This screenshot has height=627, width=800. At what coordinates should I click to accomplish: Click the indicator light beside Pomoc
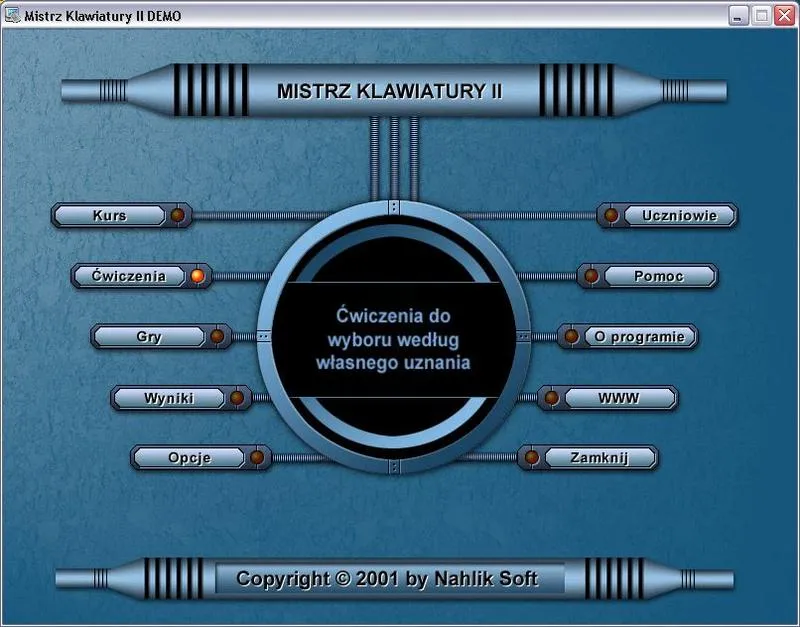591,276
